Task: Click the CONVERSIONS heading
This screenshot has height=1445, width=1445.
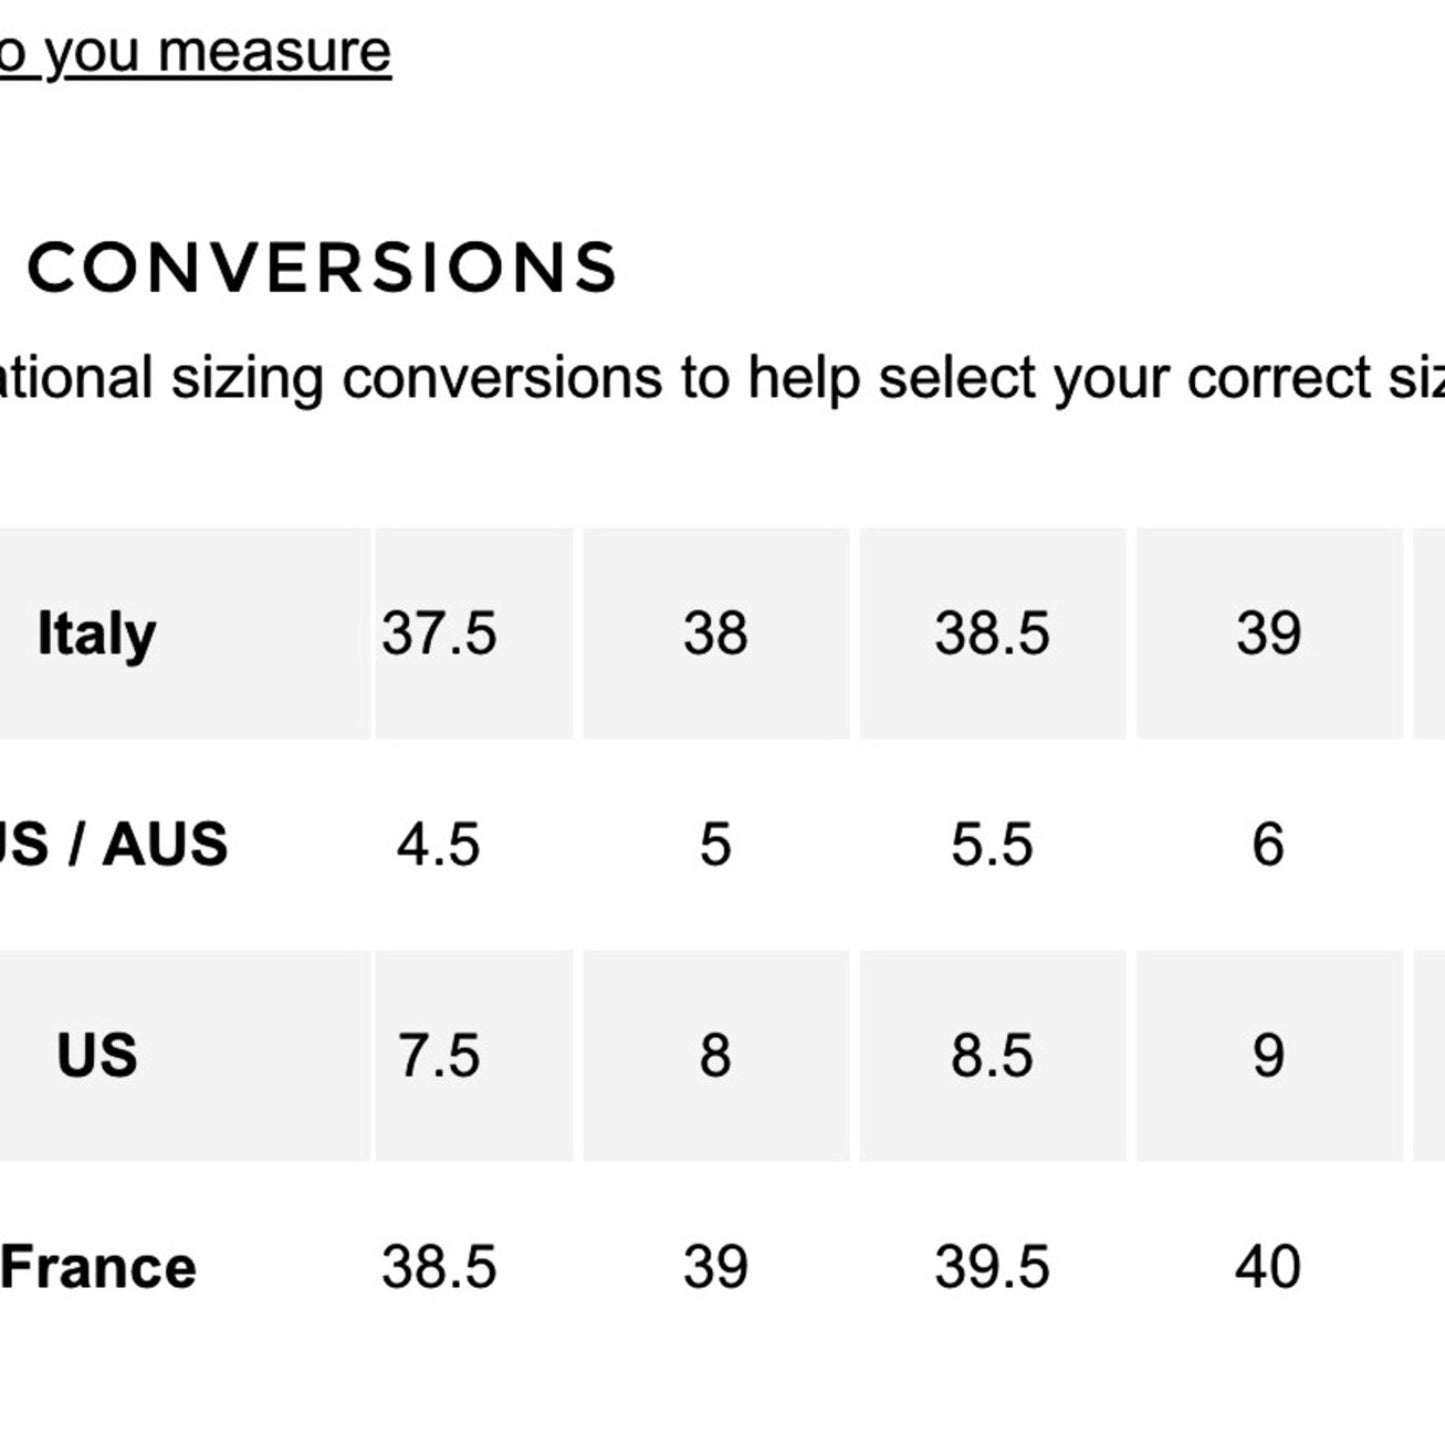Action: [322, 268]
